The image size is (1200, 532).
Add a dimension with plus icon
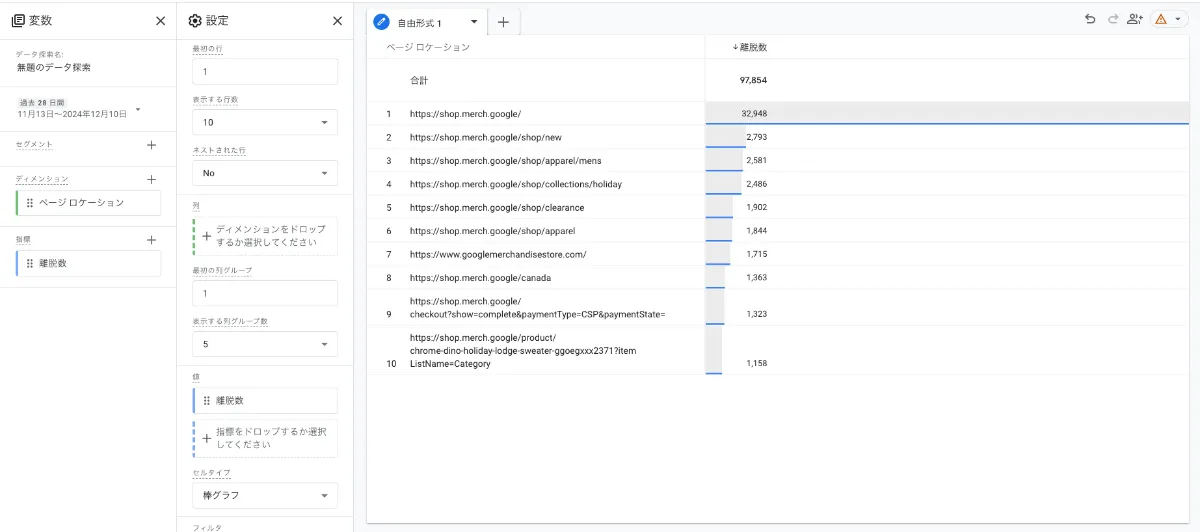click(x=152, y=180)
